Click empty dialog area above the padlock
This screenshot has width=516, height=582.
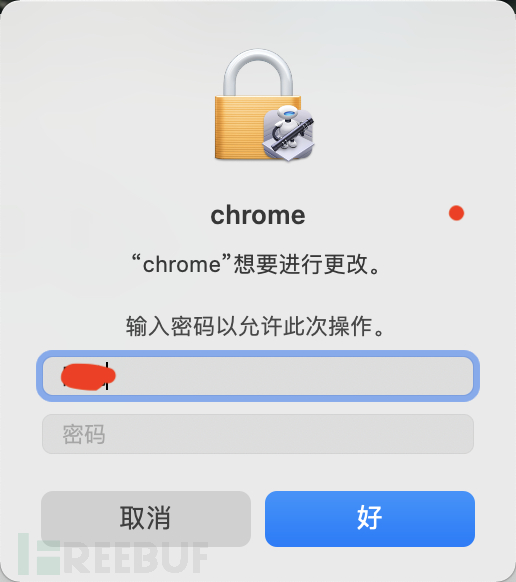click(x=258, y=24)
